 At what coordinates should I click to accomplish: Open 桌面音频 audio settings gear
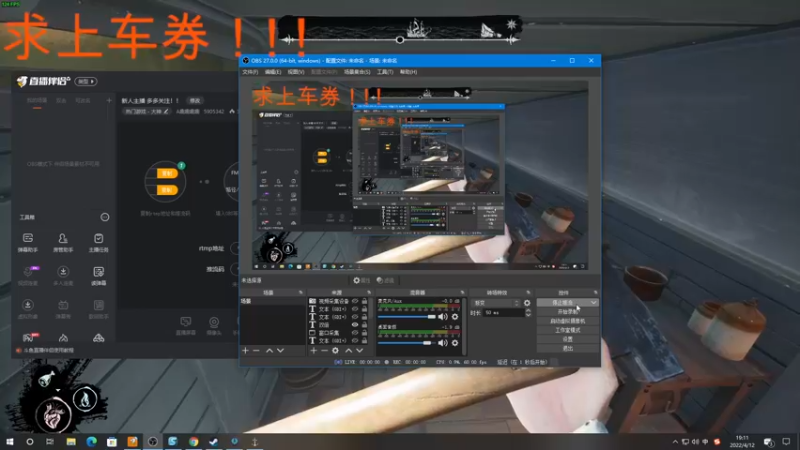coord(455,343)
